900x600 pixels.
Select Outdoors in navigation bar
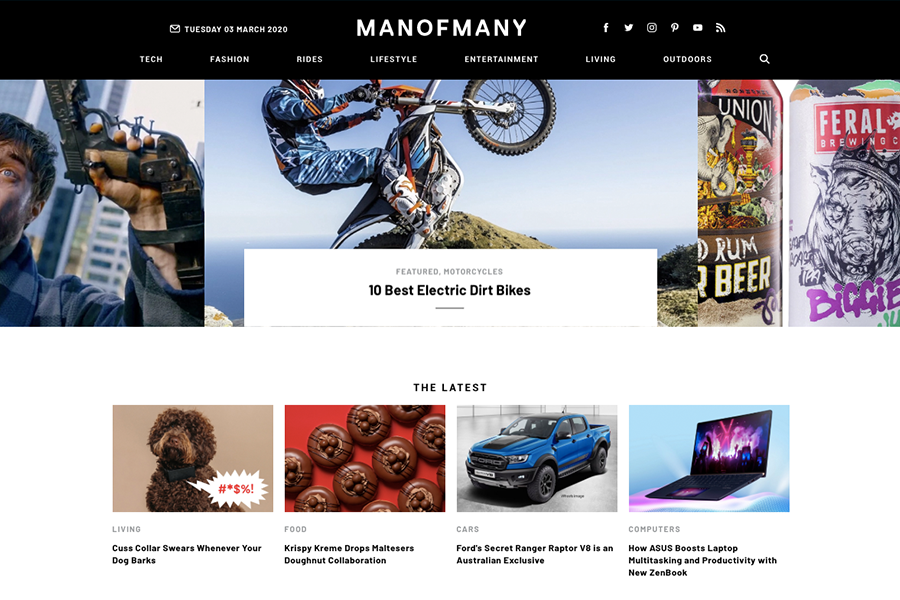687,59
